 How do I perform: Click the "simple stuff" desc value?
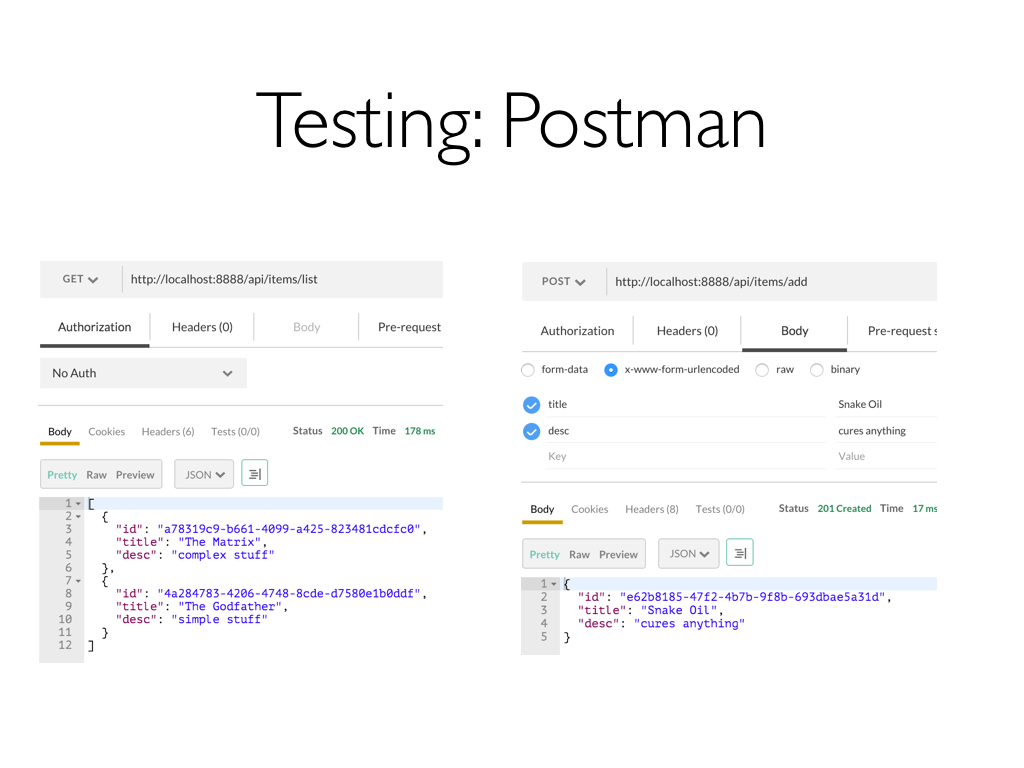pos(219,619)
